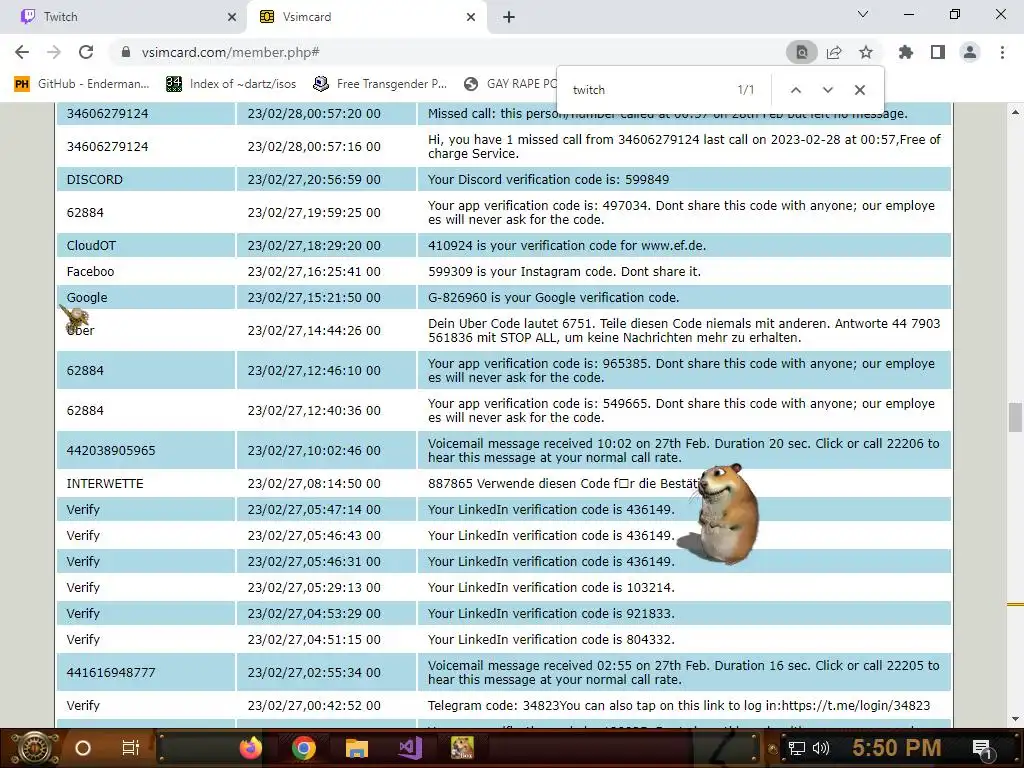Click the Telegram code 34823 message
The image size is (1024, 768).
pyautogui.click(x=684, y=706)
